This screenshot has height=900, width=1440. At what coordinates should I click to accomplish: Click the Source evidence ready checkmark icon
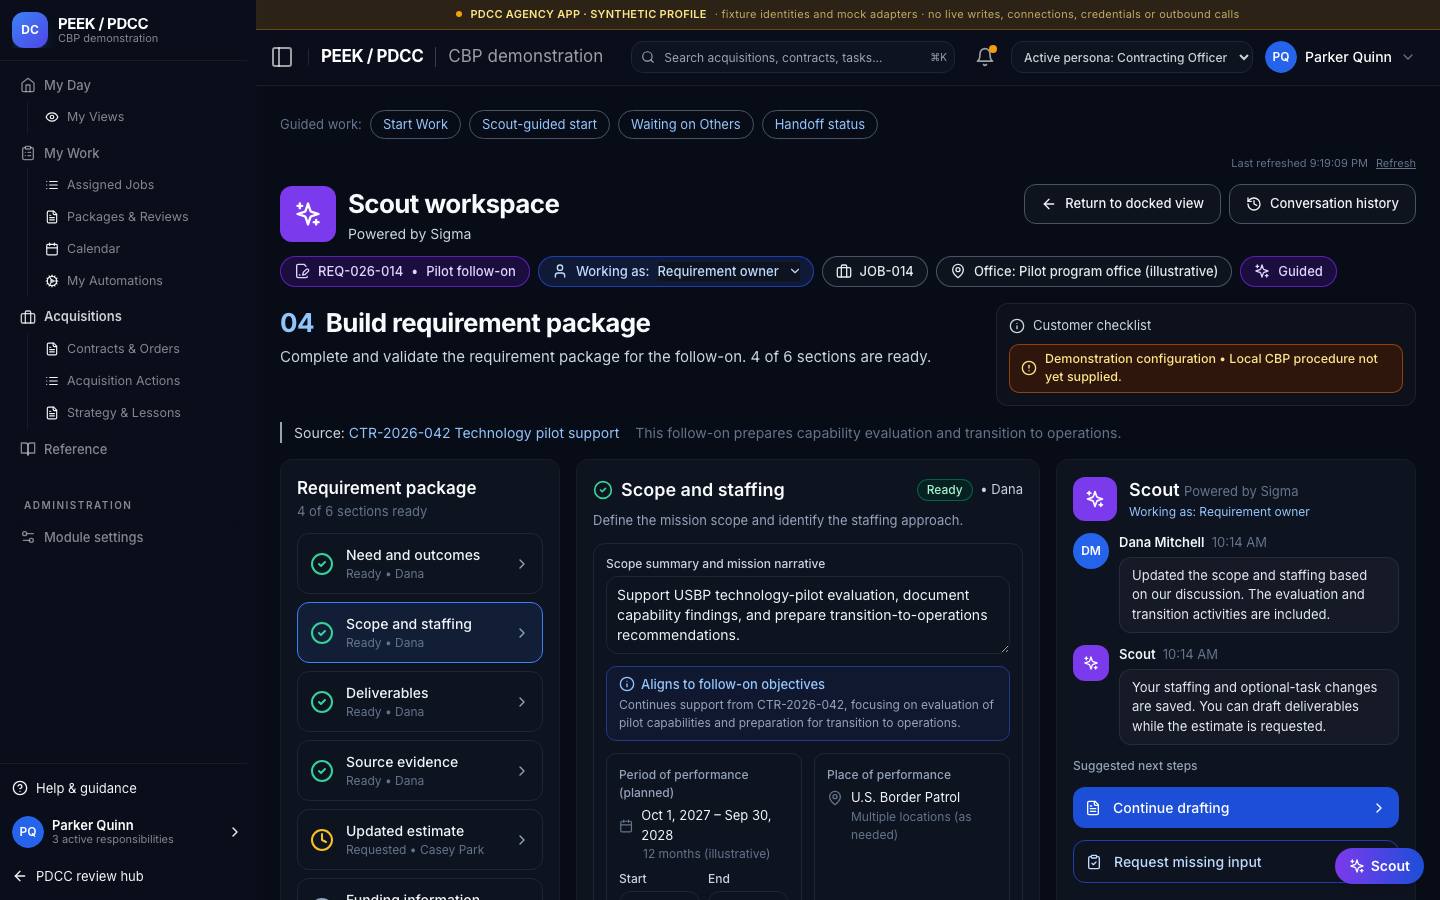[322, 771]
